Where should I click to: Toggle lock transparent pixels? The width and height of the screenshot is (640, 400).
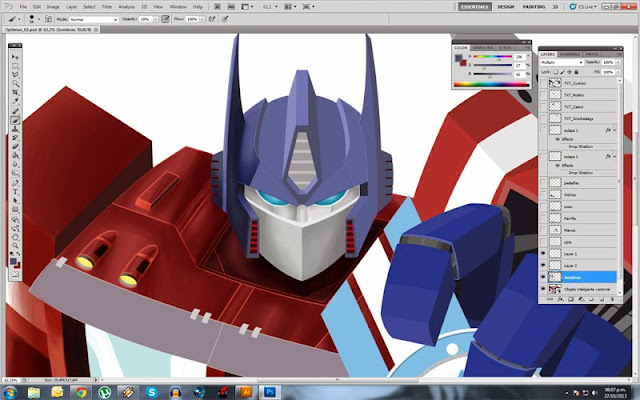(x=556, y=72)
